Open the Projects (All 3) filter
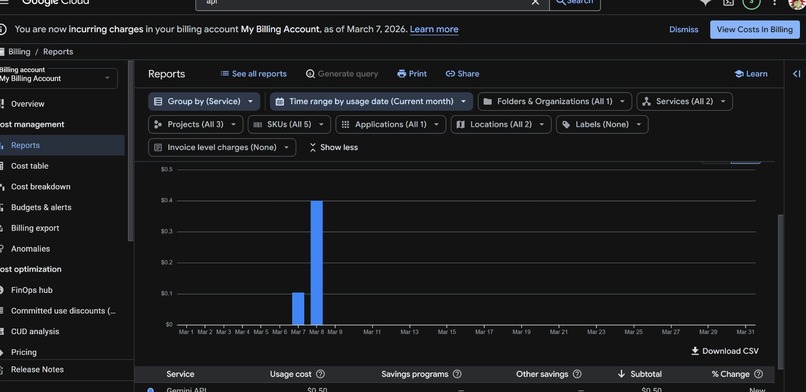Screen dimensions: 806x392 [x=195, y=124]
